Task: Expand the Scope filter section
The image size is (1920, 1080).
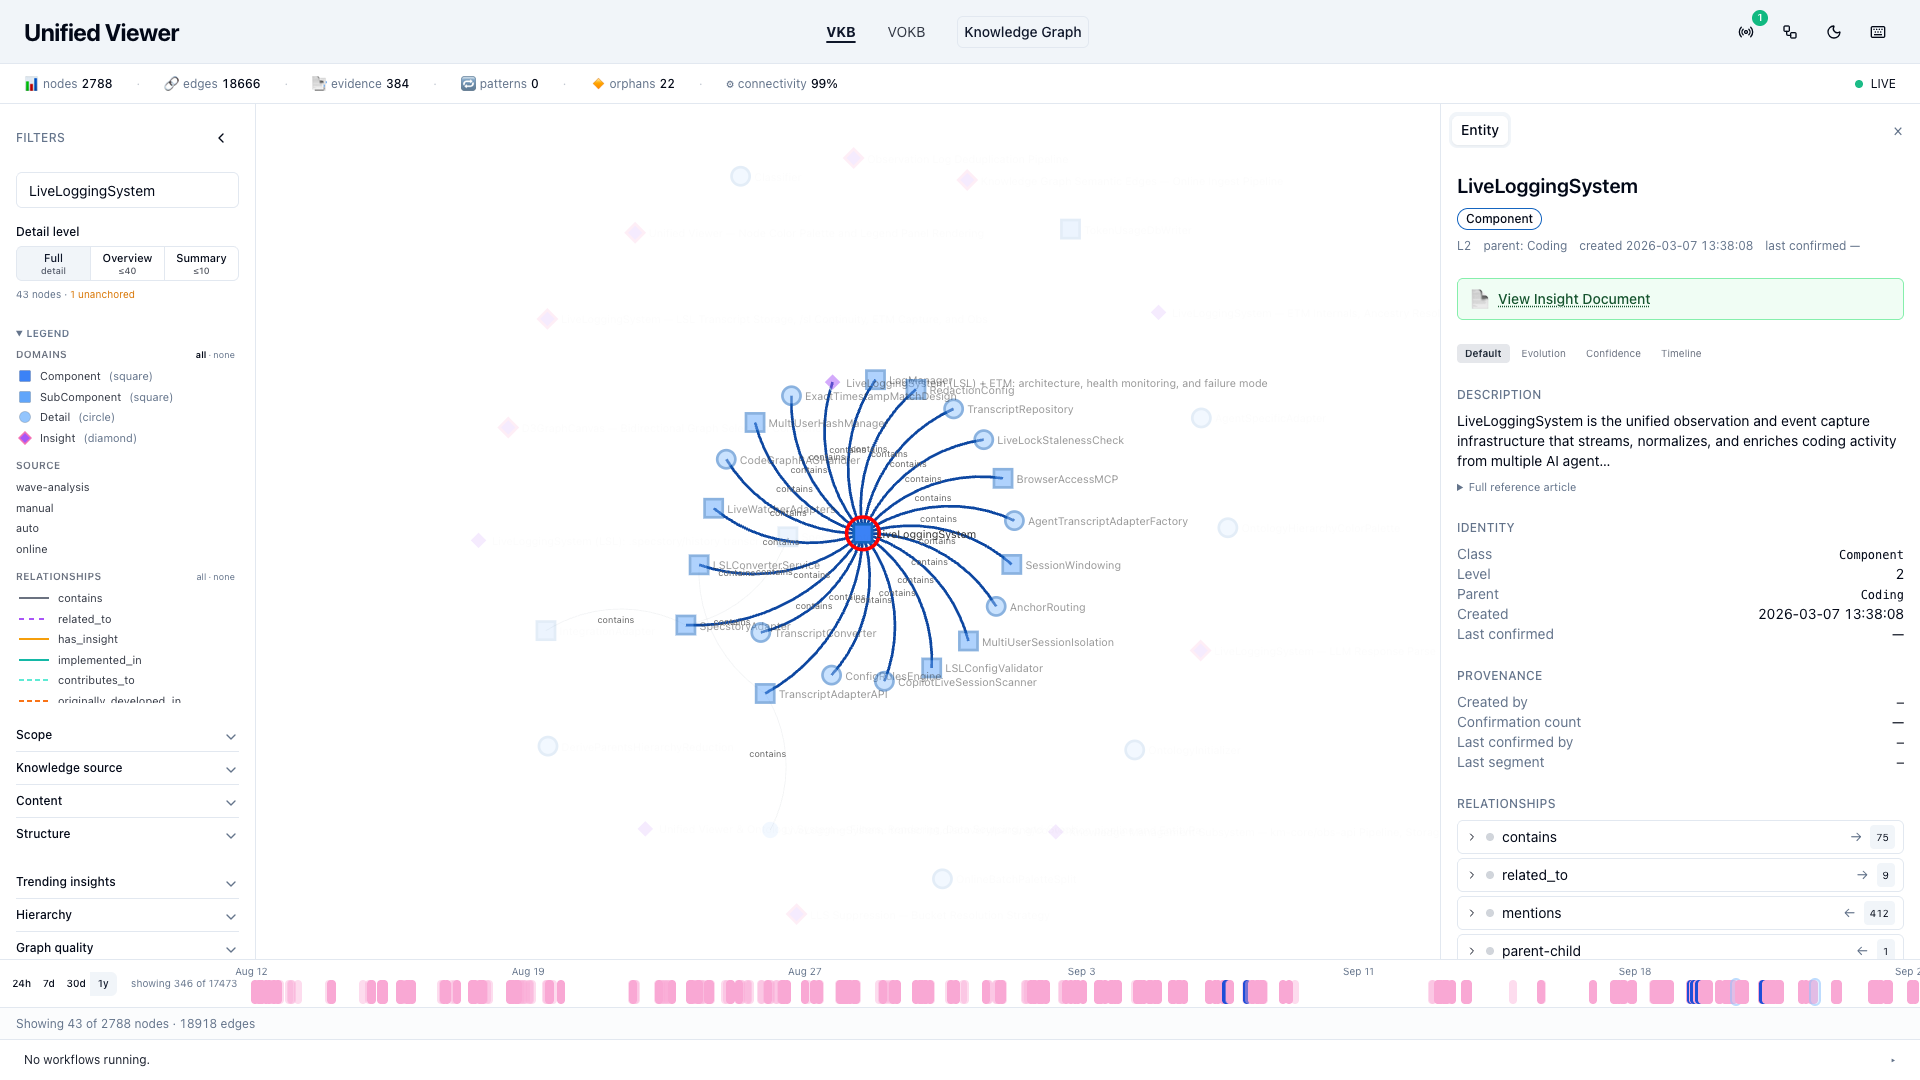Action: 127,735
